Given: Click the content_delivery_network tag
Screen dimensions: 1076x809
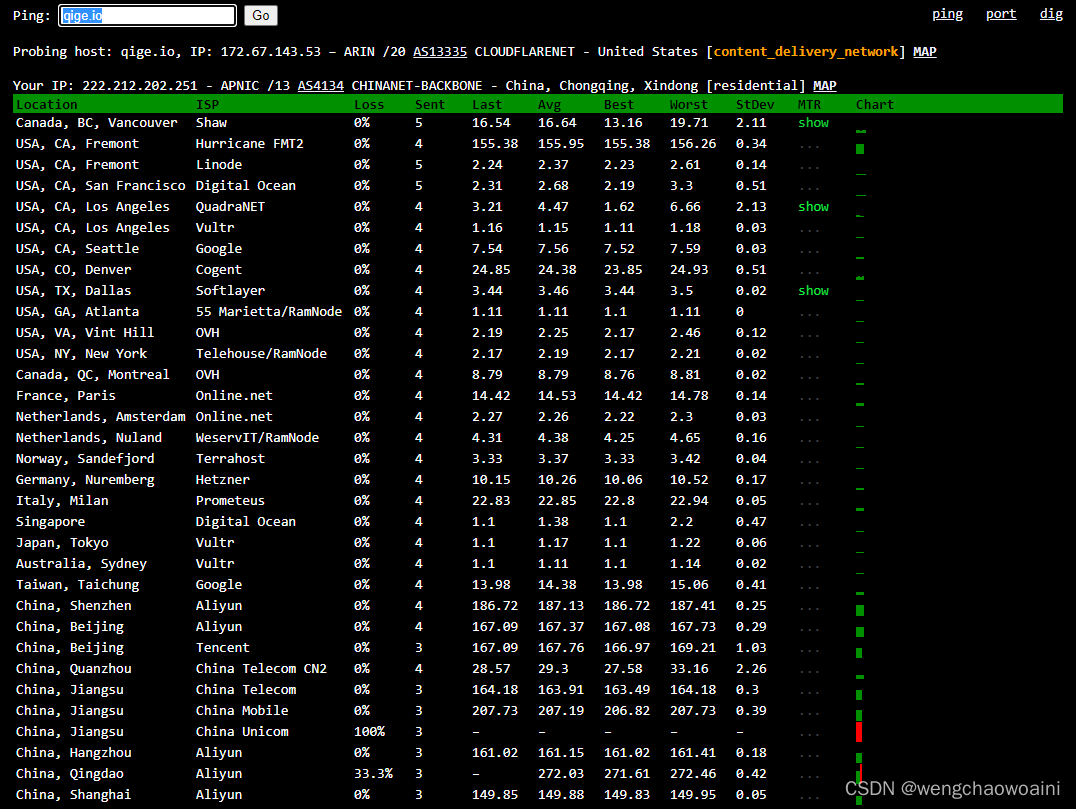Looking at the screenshot, I should pyautogui.click(x=806, y=52).
